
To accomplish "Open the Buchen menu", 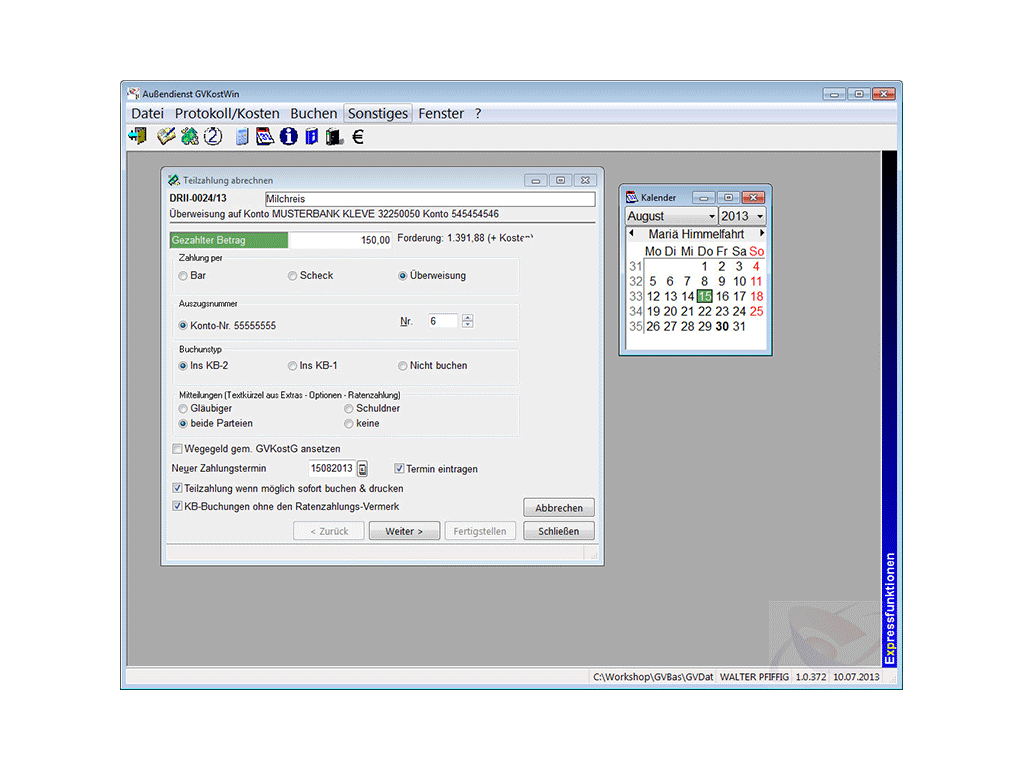I will 313,114.
